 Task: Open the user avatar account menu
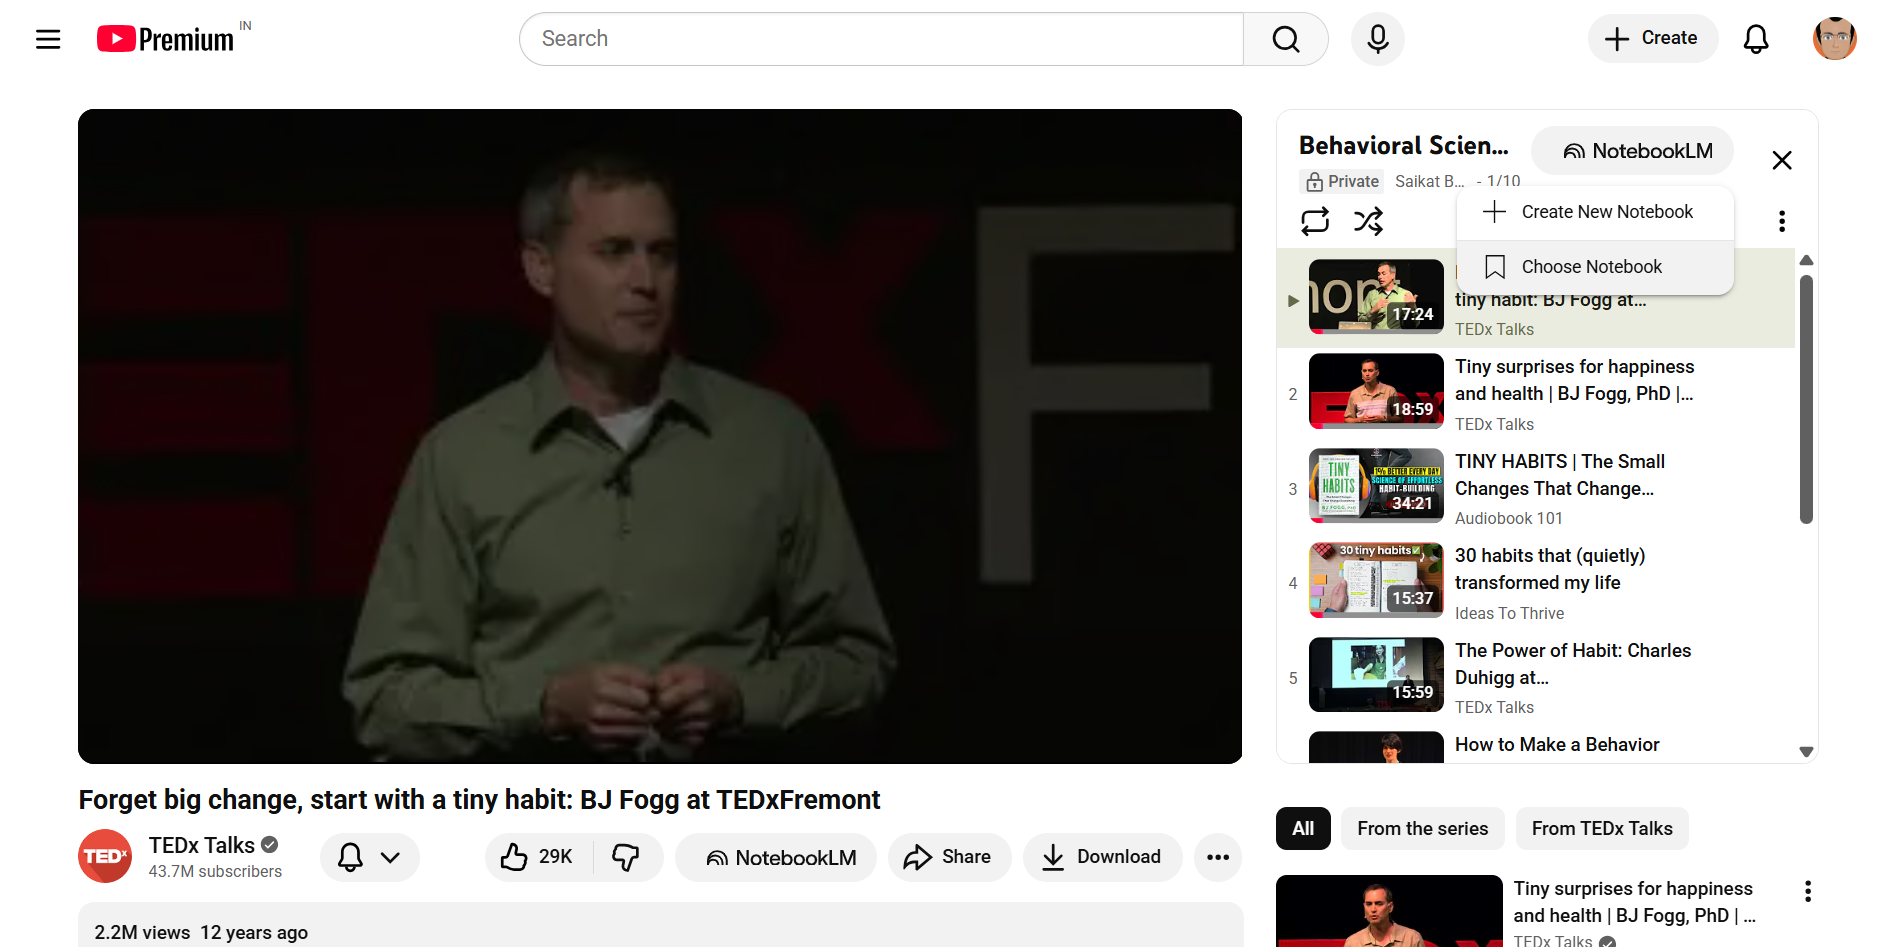[x=1835, y=39]
